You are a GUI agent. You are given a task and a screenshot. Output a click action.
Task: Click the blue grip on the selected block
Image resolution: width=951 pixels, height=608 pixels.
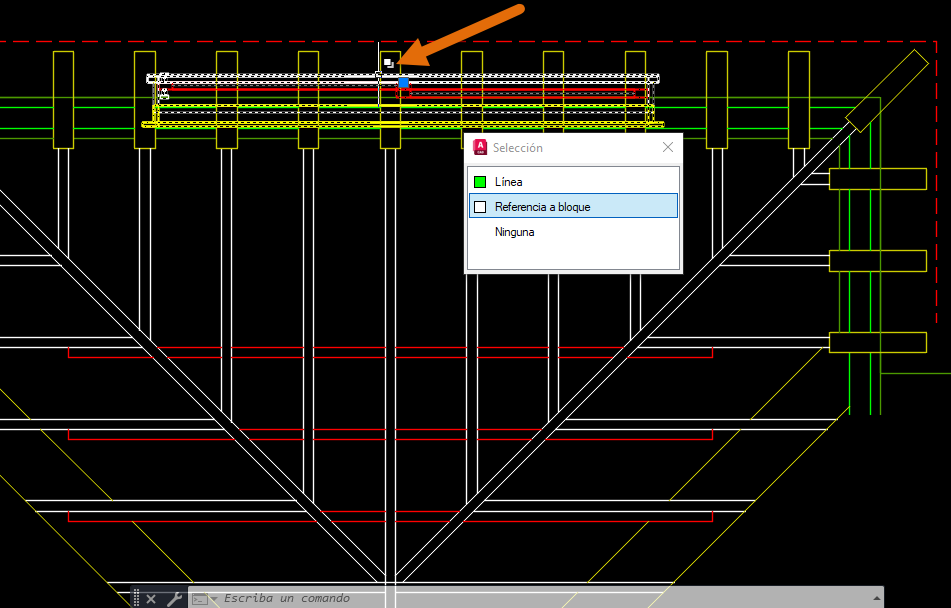click(403, 83)
